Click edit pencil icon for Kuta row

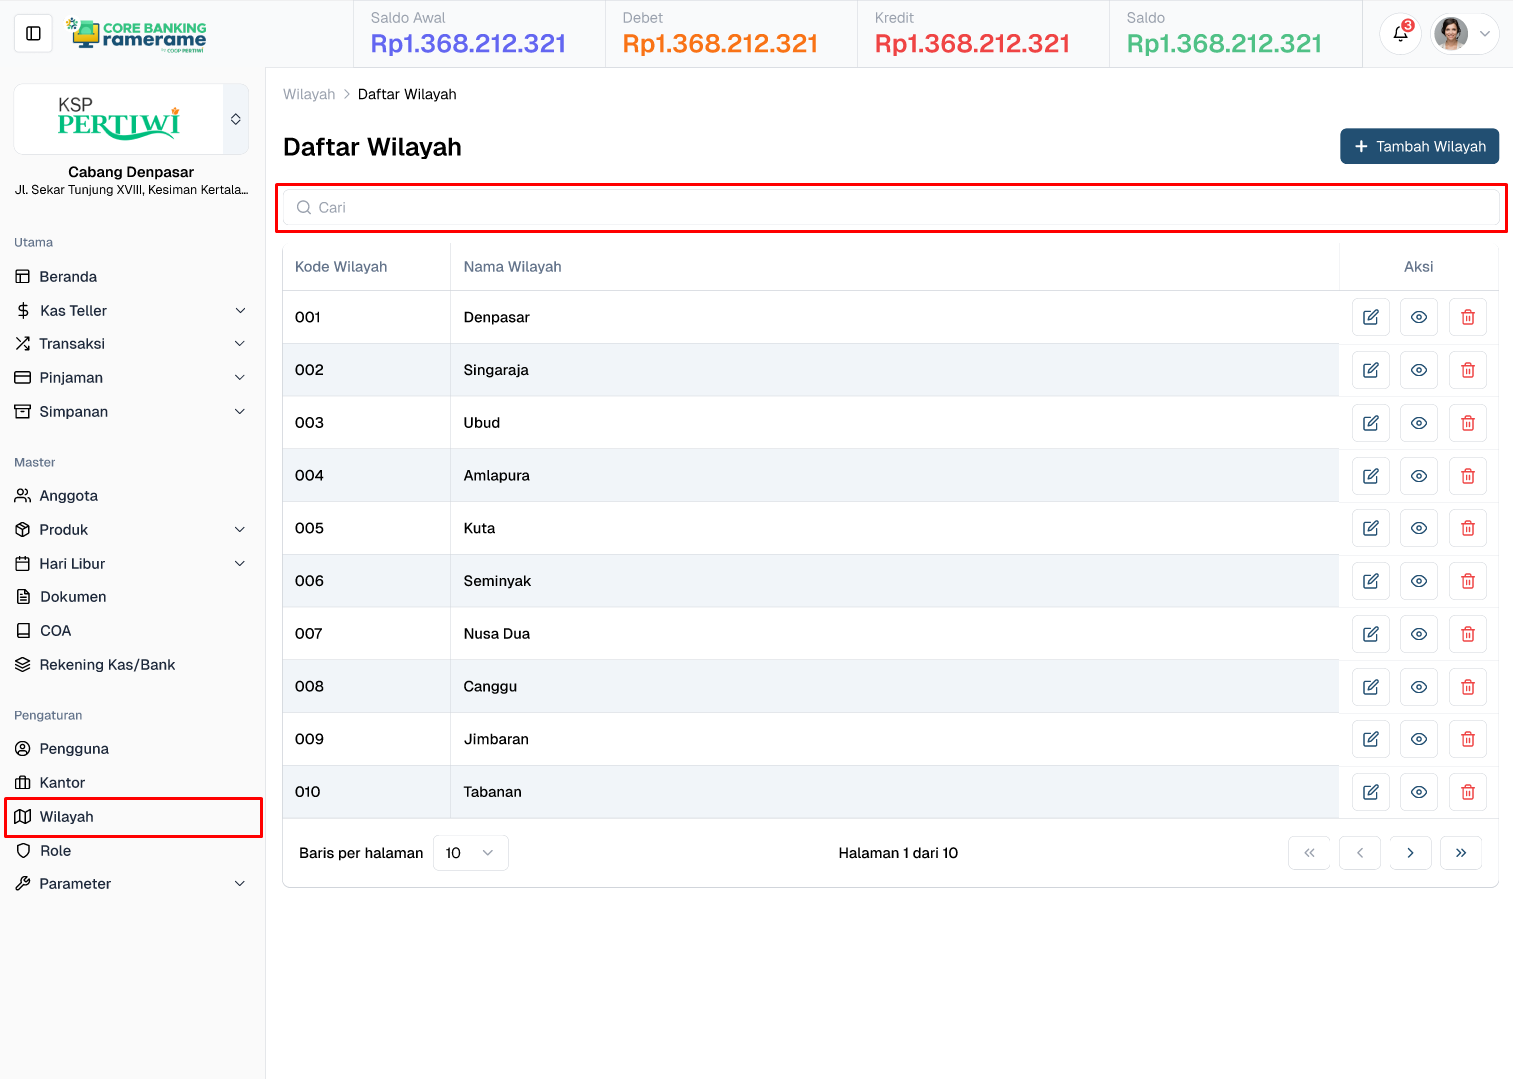coord(1370,528)
